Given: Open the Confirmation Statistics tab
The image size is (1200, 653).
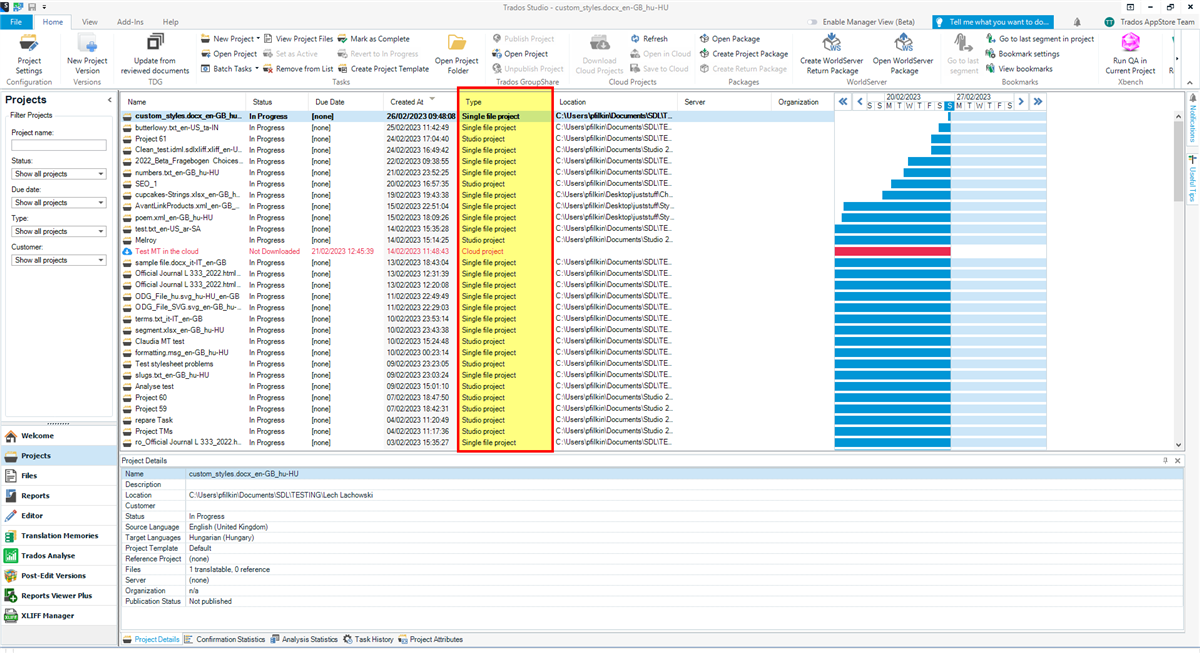Looking at the screenshot, I should point(225,639).
